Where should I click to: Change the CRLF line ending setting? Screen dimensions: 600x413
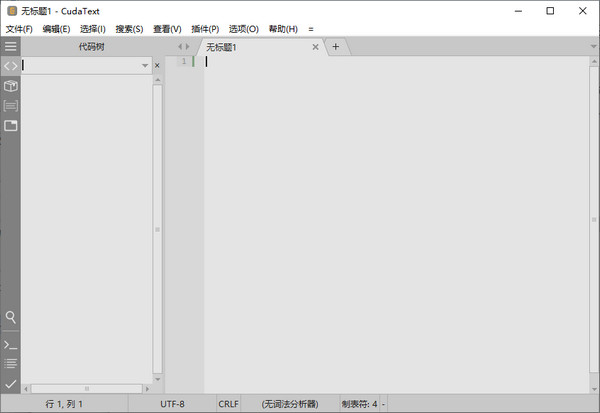[x=229, y=405]
